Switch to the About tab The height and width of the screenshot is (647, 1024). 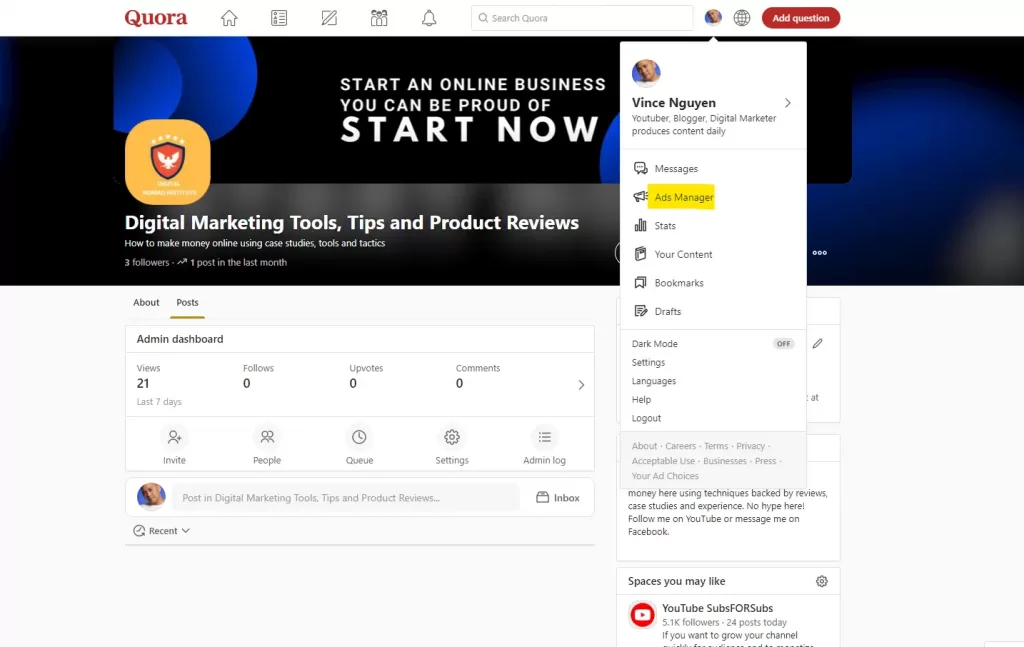point(146,302)
